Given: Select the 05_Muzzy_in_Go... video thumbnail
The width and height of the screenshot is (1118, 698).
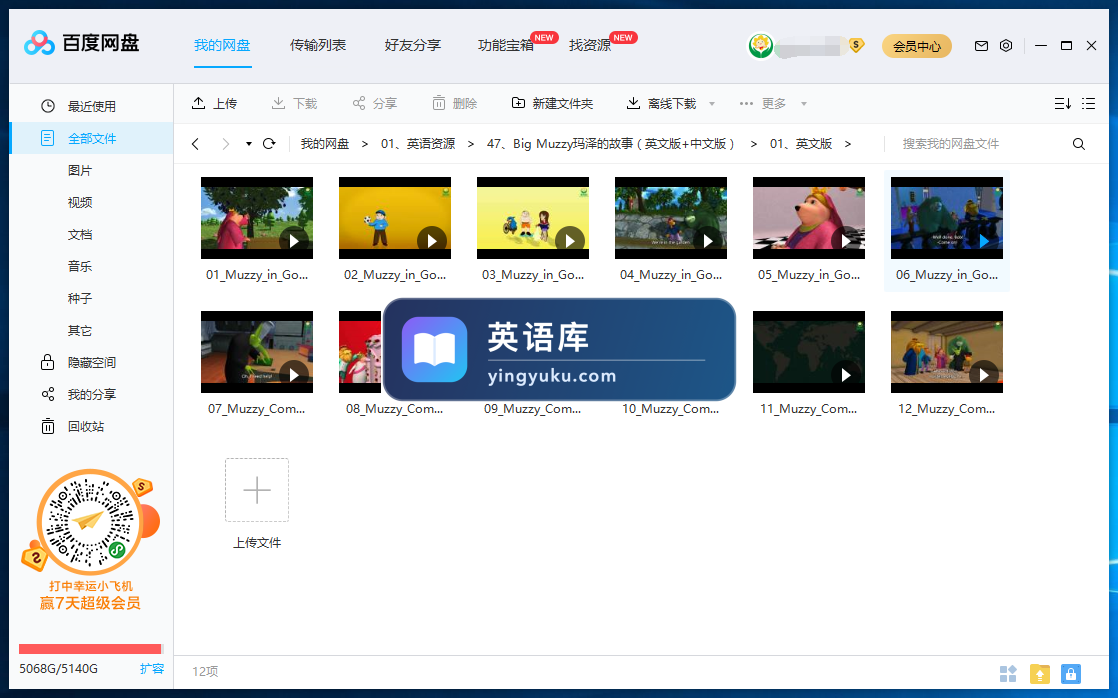Looking at the screenshot, I should 809,218.
